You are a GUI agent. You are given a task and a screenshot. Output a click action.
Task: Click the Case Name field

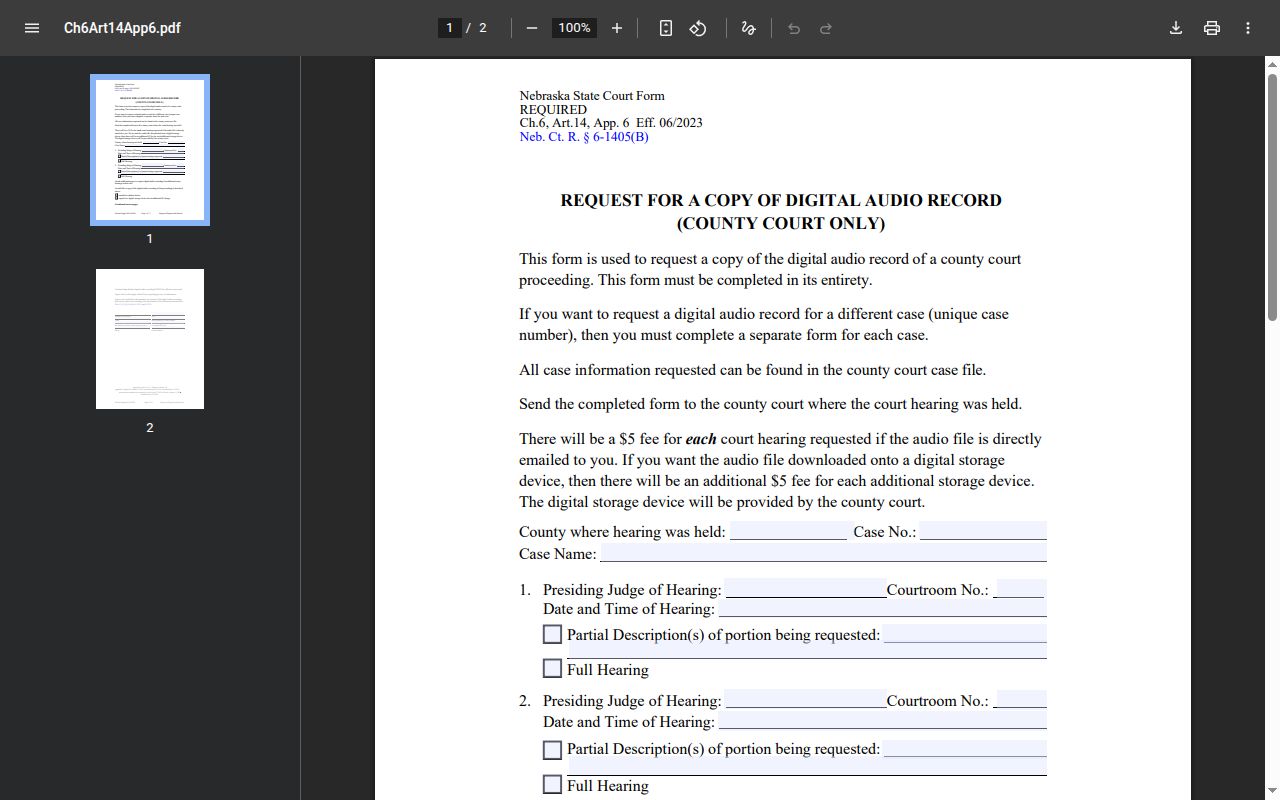pos(823,553)
